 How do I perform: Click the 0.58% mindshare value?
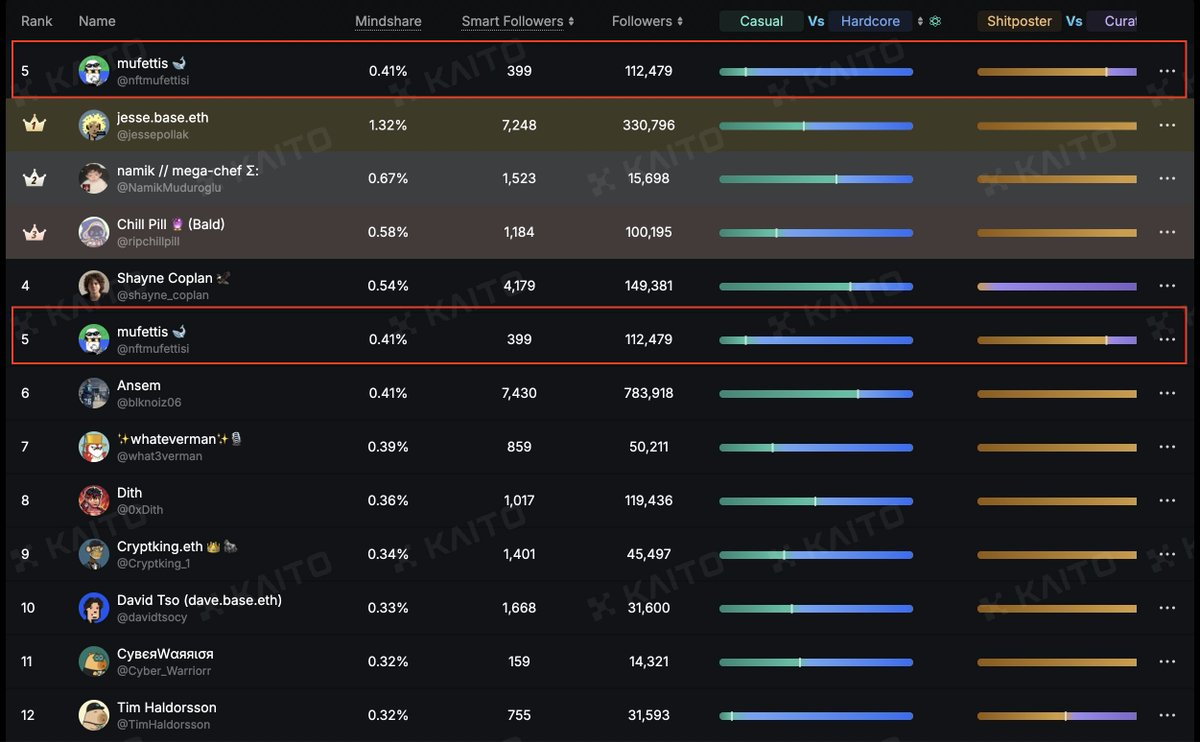tap(388, 232)
